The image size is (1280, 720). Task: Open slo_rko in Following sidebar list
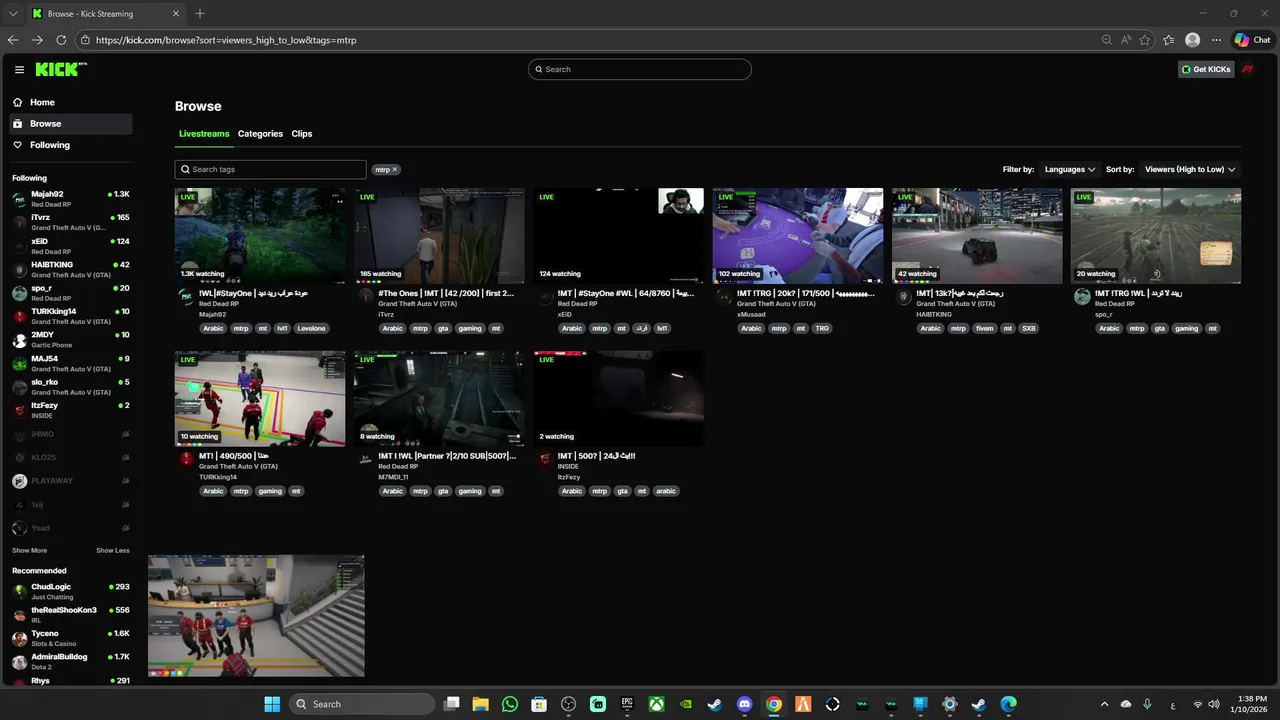(x=71, y=386)
